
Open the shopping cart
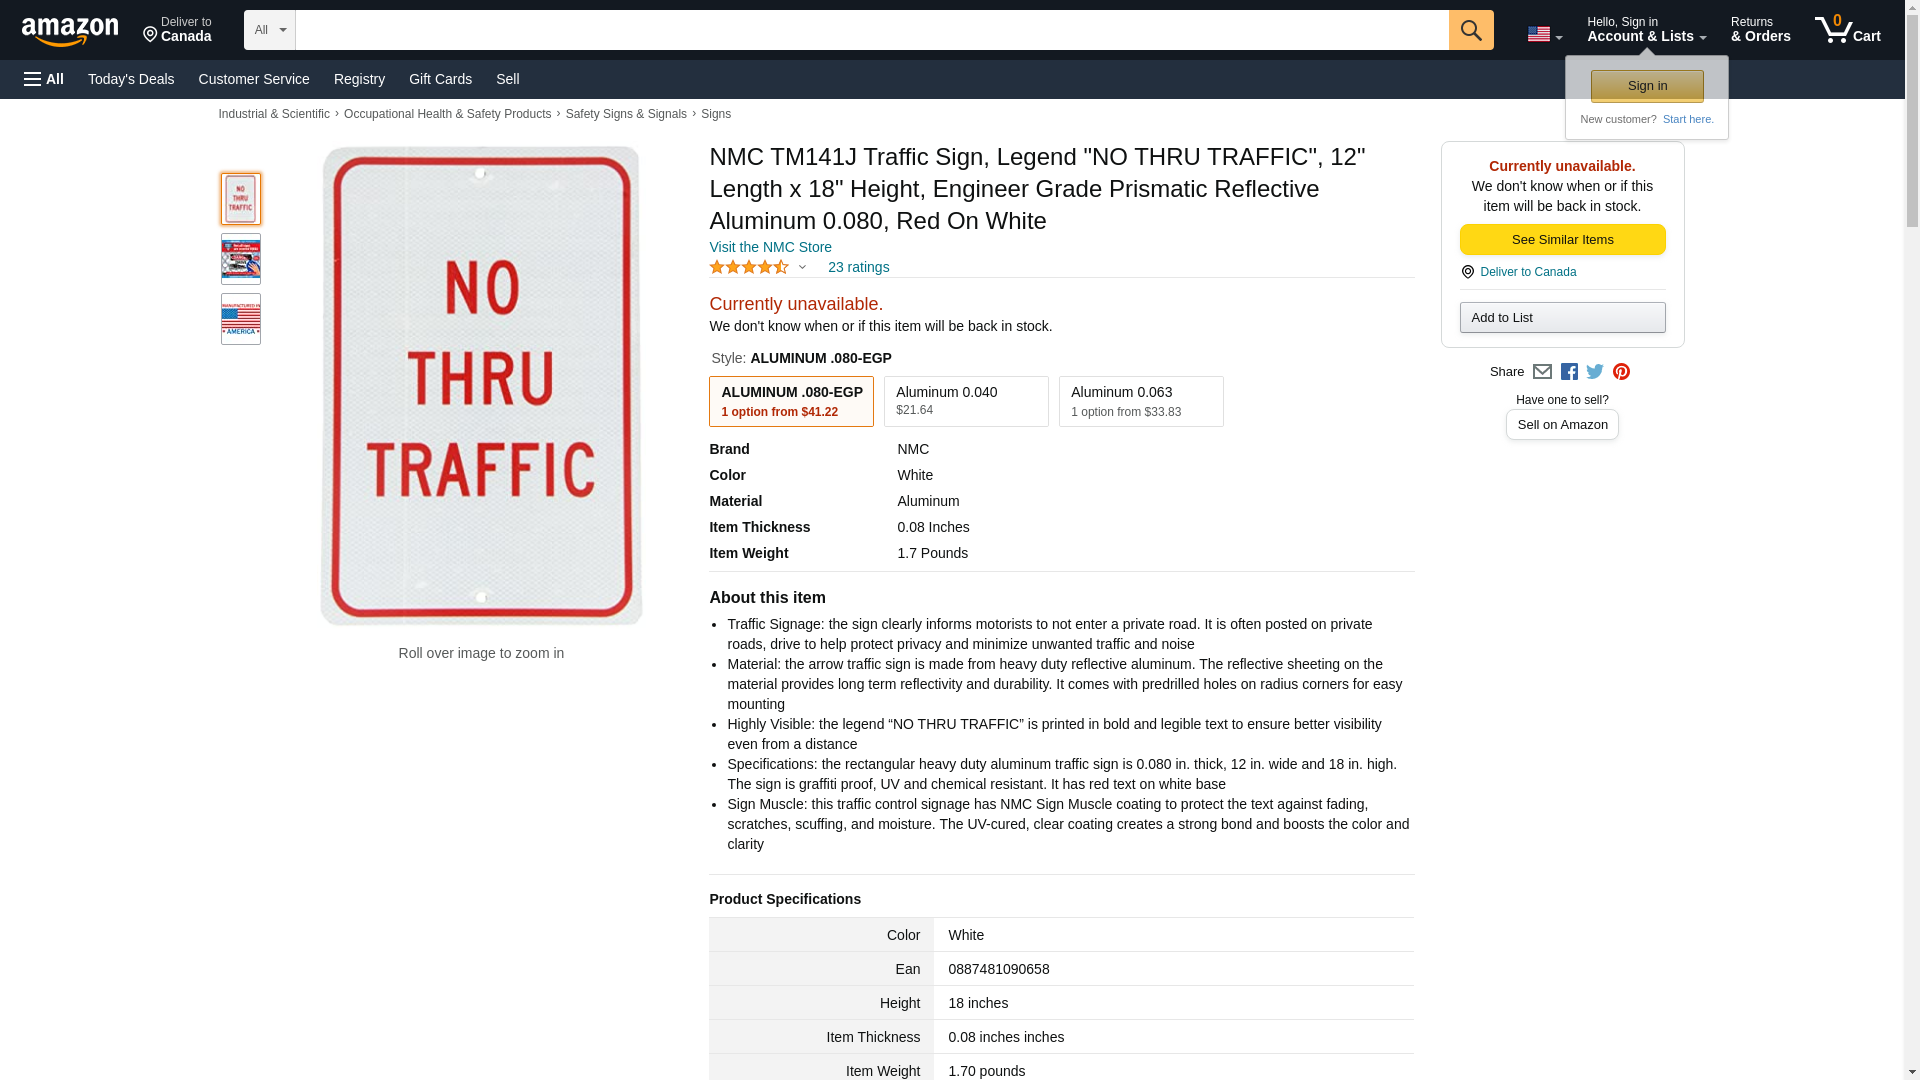coord(1847,30)
